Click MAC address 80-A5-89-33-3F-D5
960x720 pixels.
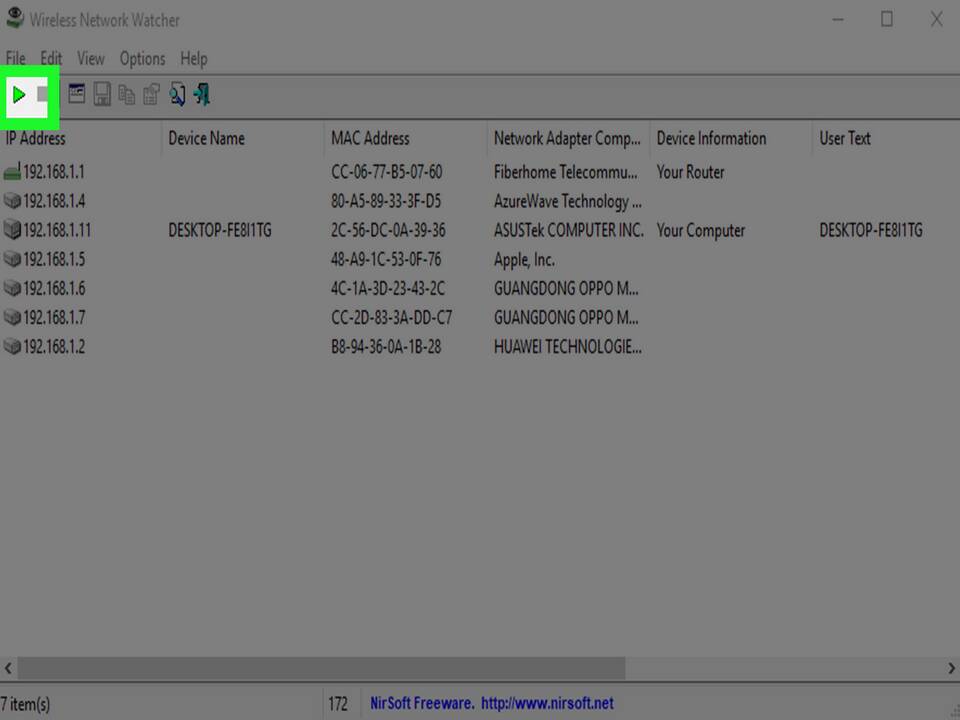click(386, 201)
